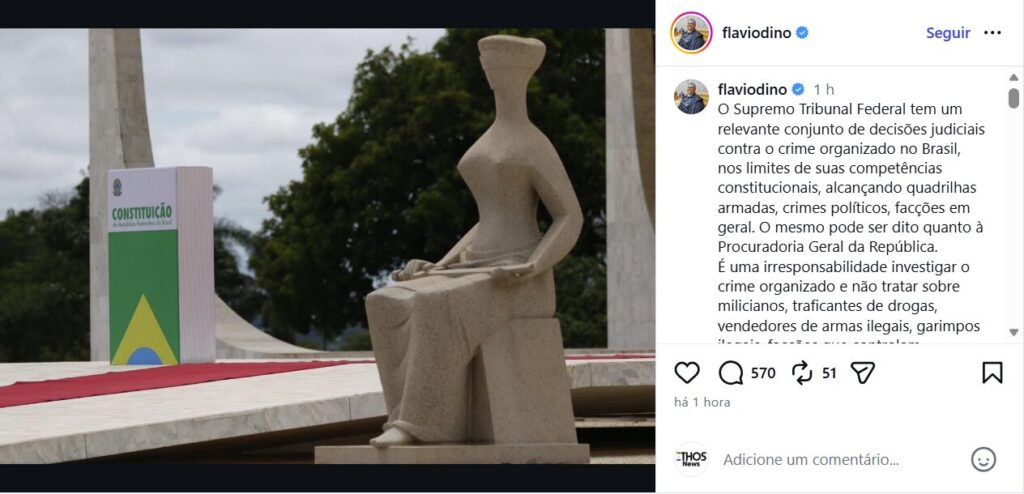
Task: Click the post photo of statue
Action: tap(327, 246)
